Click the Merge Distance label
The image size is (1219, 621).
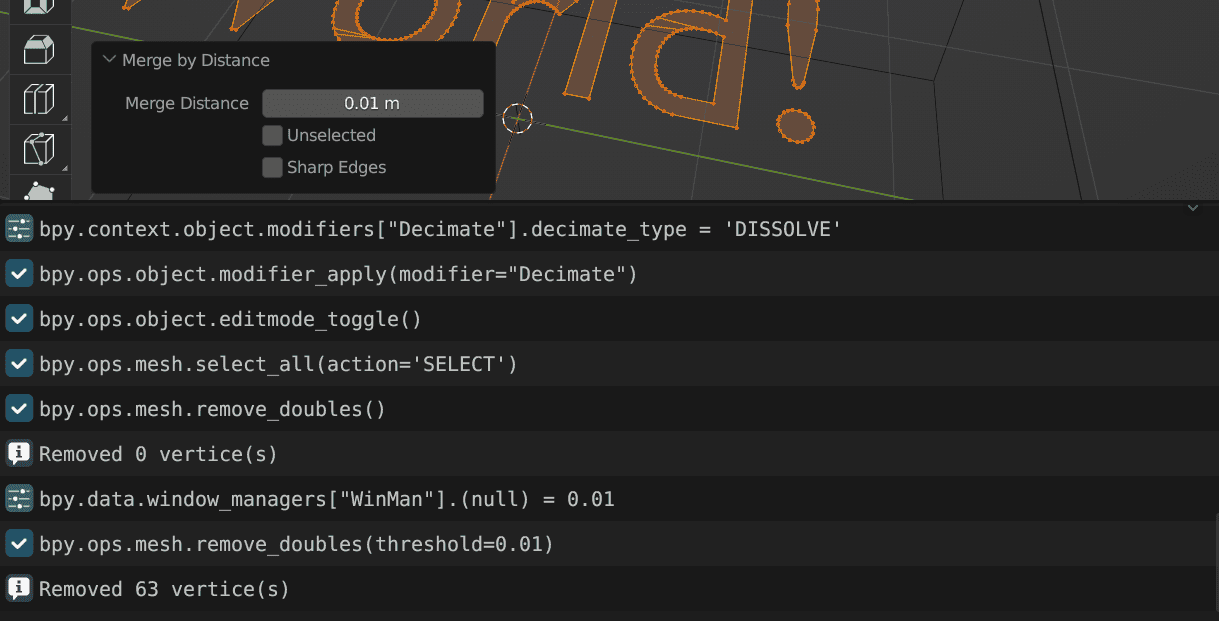[187, 103]
